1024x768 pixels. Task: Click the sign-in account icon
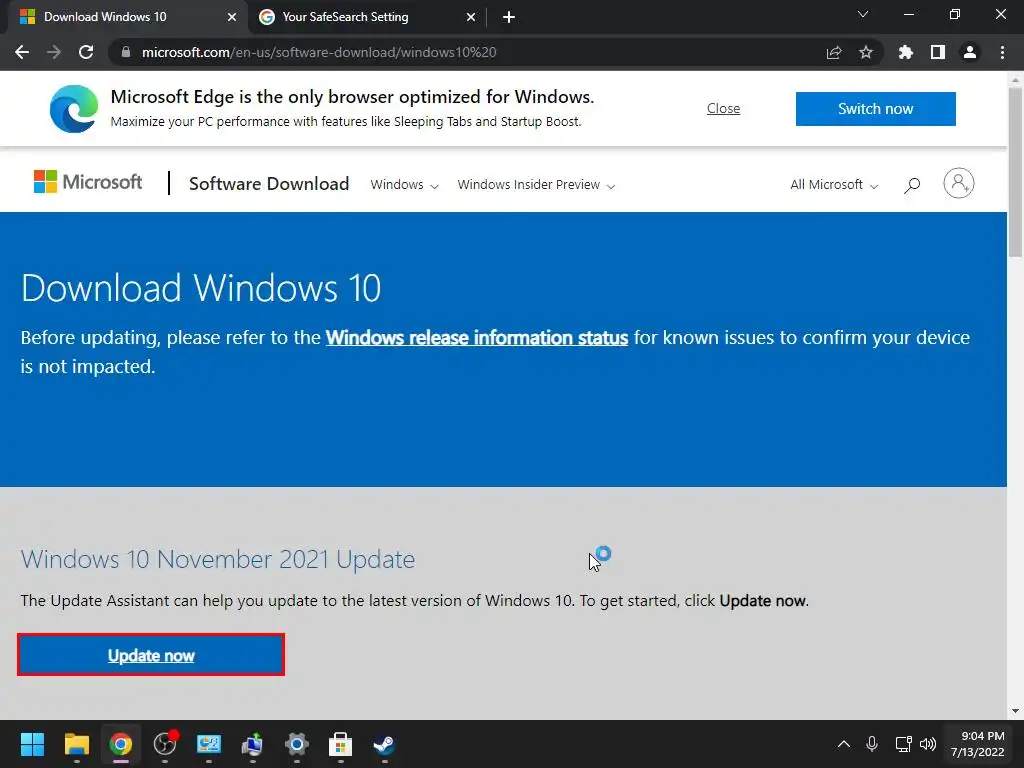[959, 184]
